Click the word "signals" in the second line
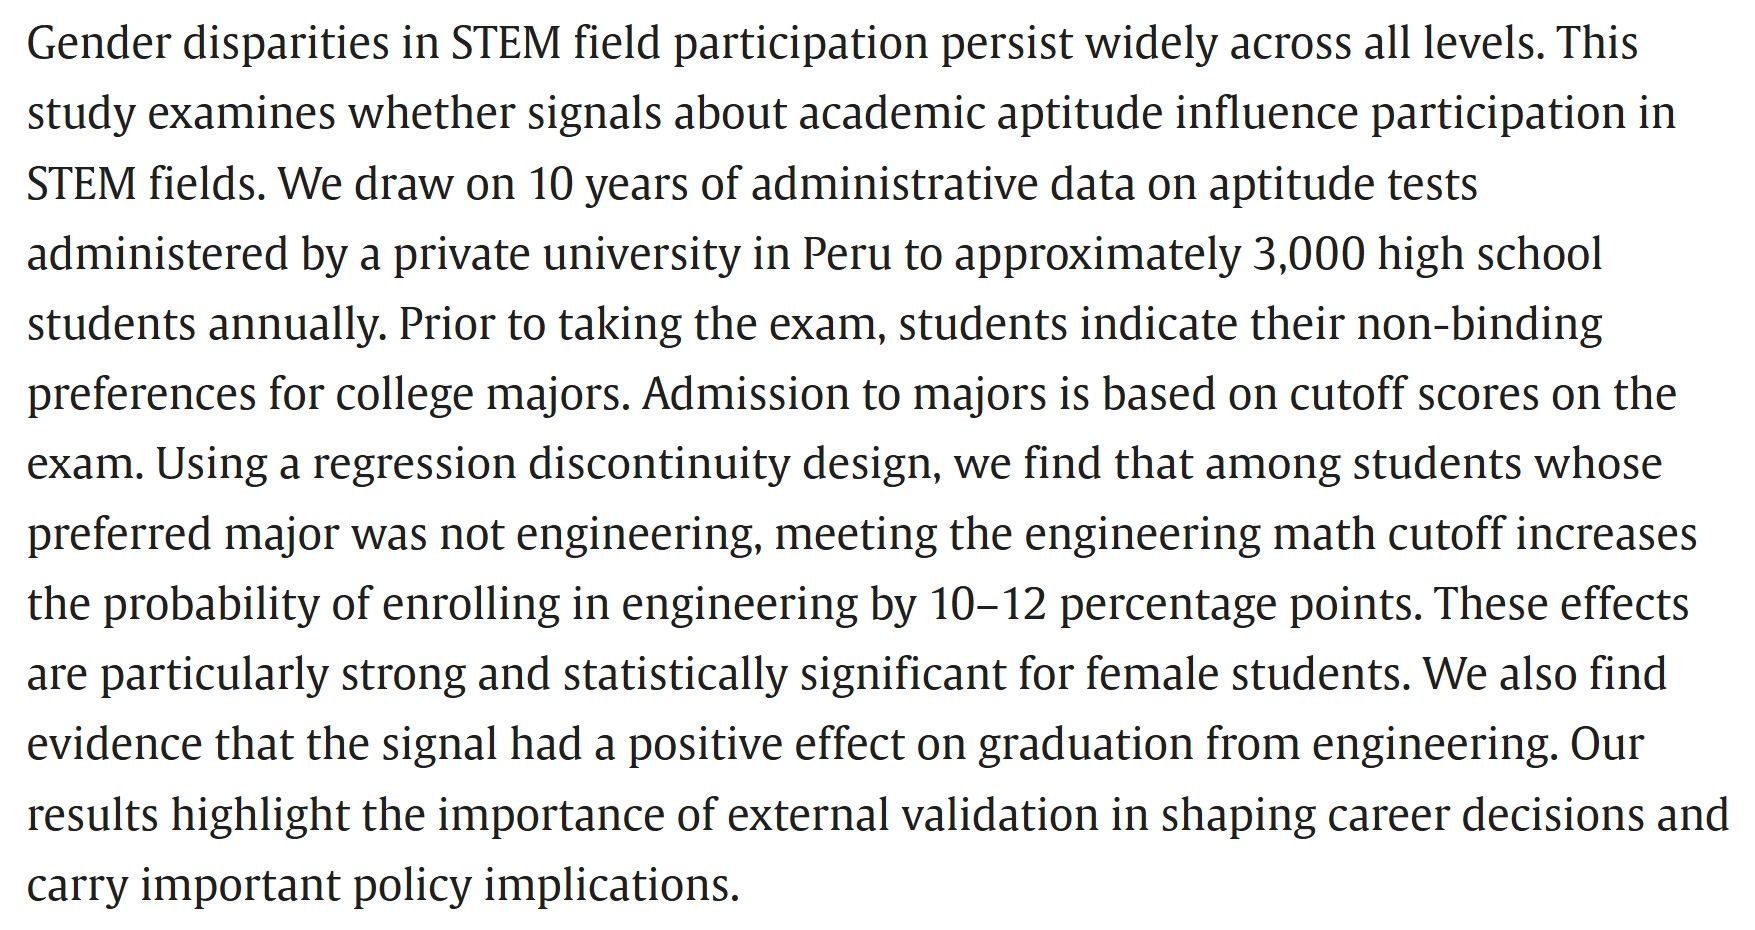This screenshot has height=930, width=1755. tap(594, 115)
